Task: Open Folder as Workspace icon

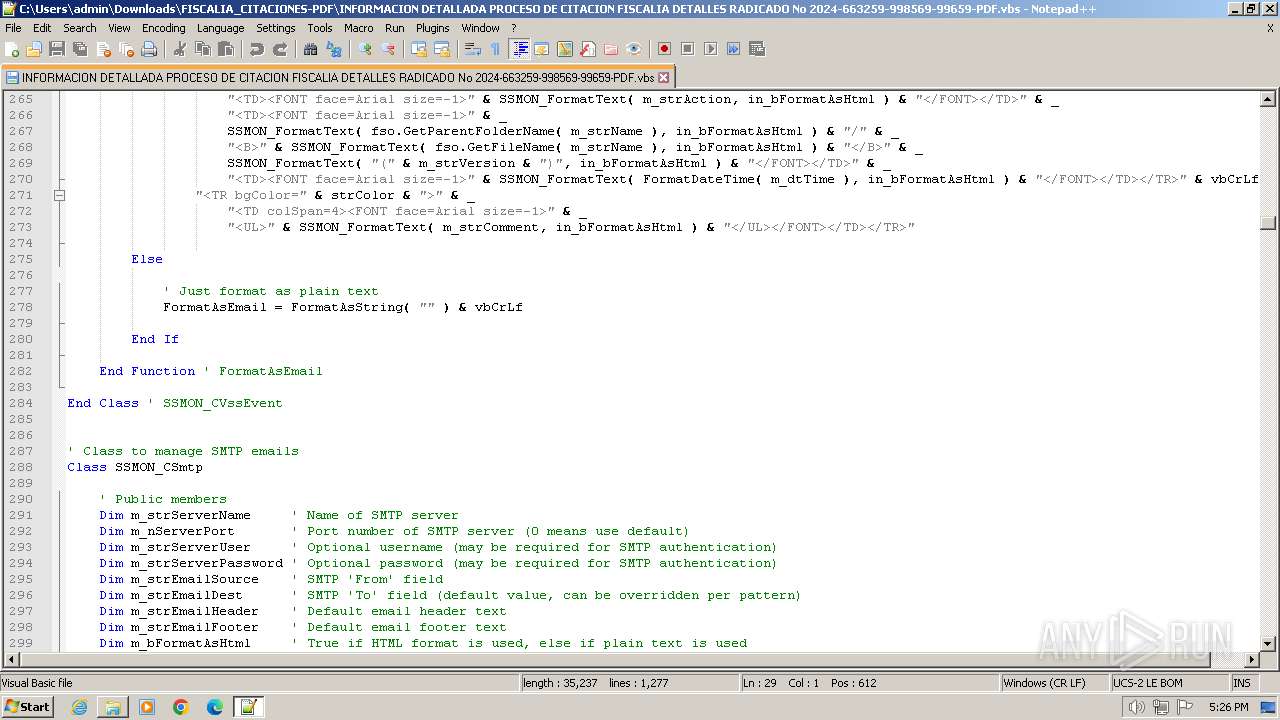Action: (611, 49)
